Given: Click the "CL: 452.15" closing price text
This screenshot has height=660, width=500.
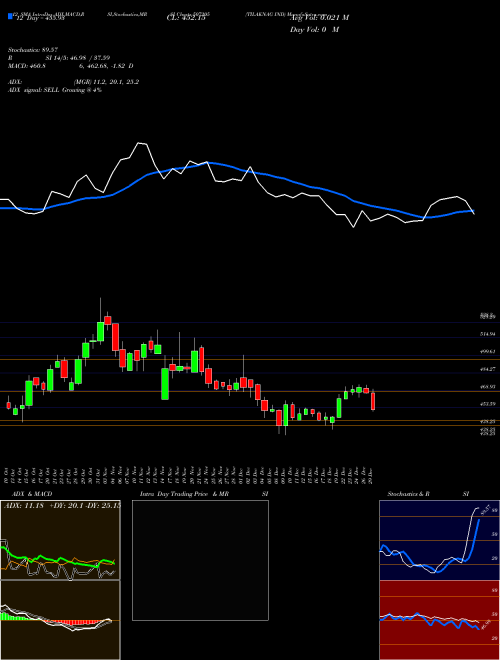Looking at the screenshot, I should click(x=186, y=18).
